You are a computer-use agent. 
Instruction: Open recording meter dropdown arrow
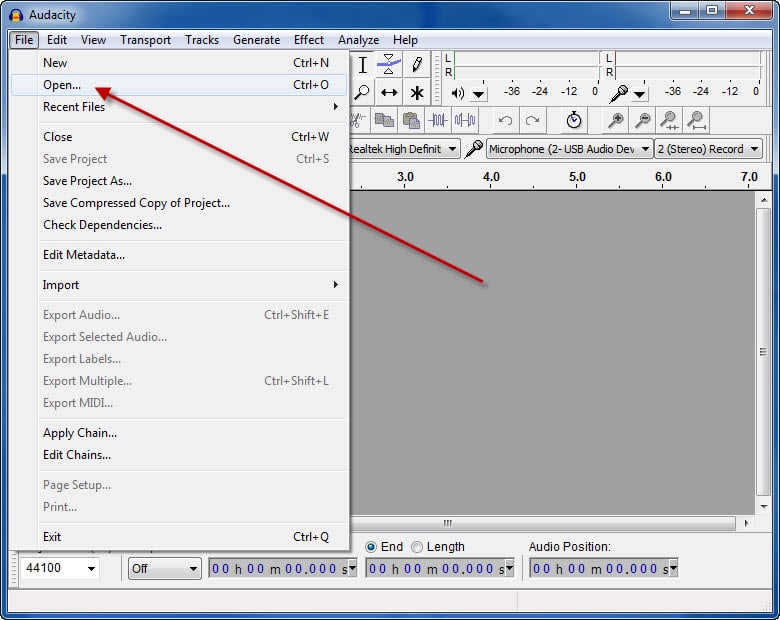640,94
